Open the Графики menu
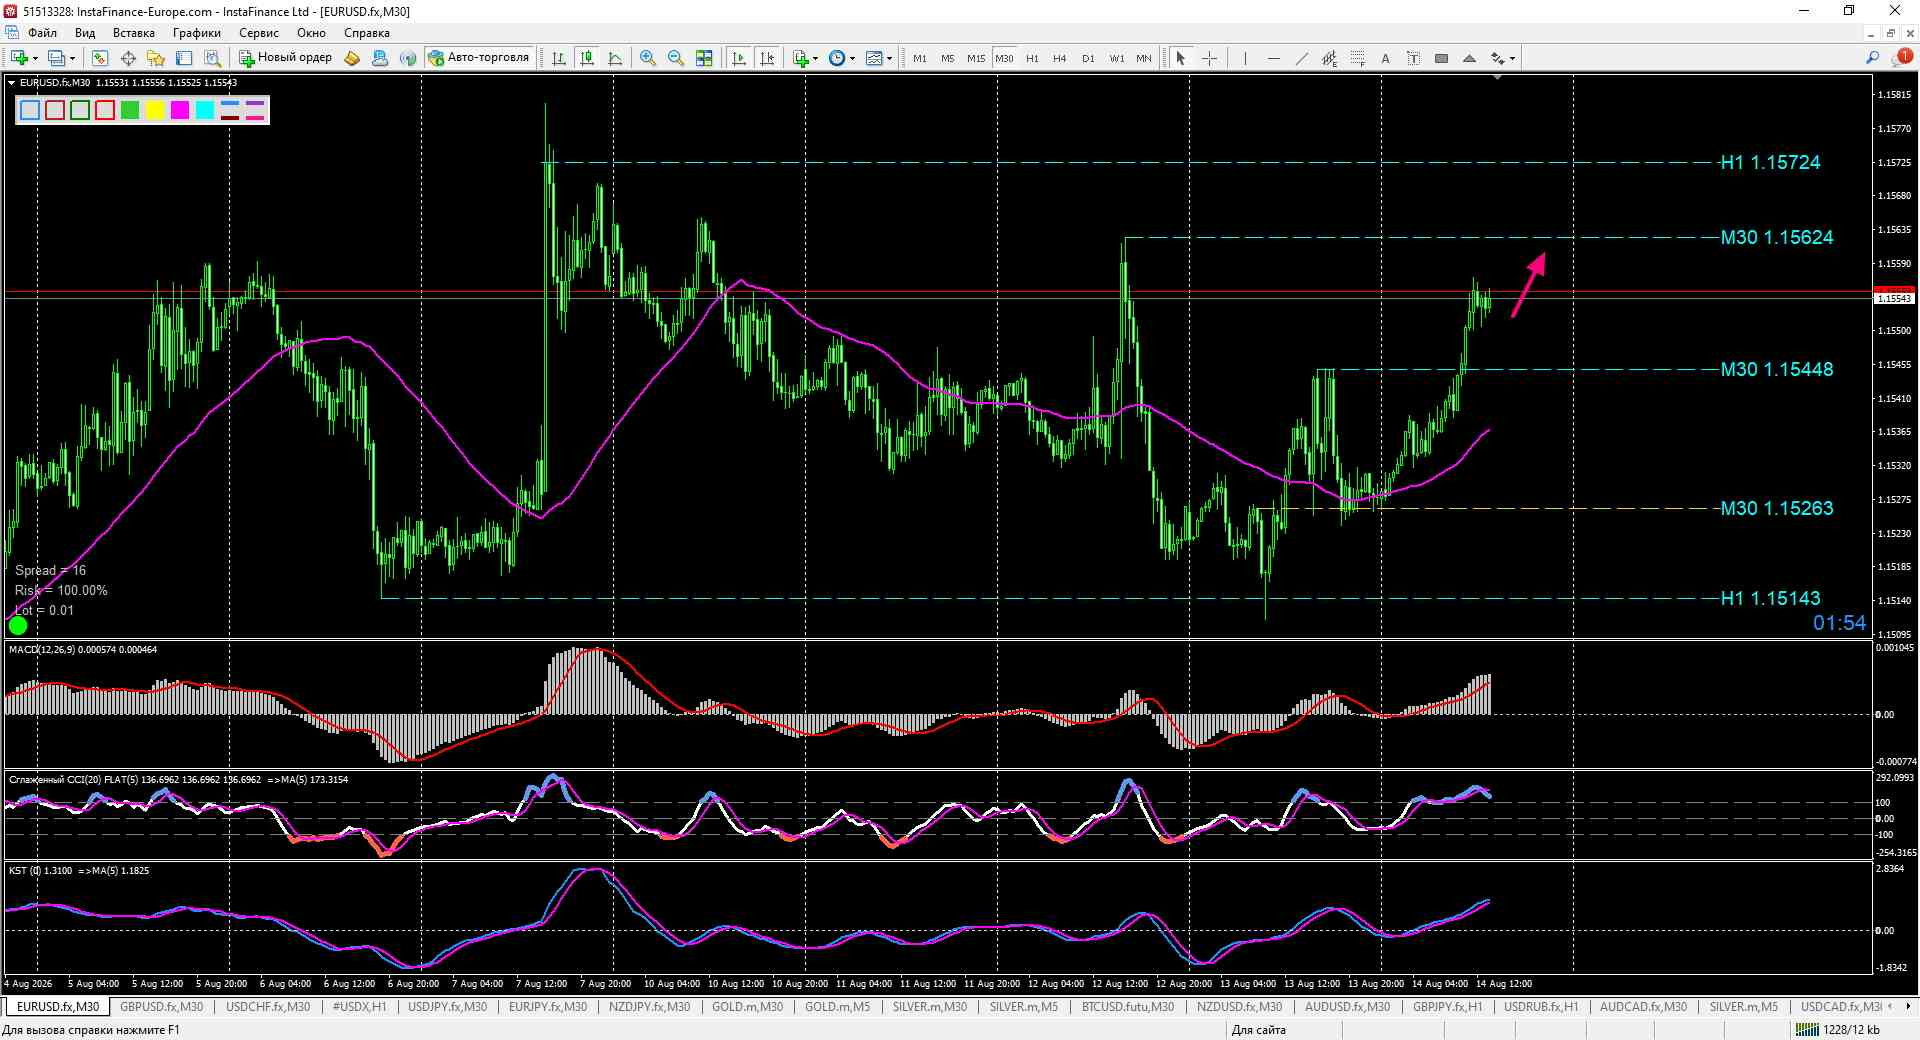The width and height of the screenshot is (1920, 1040). point(196,33)
